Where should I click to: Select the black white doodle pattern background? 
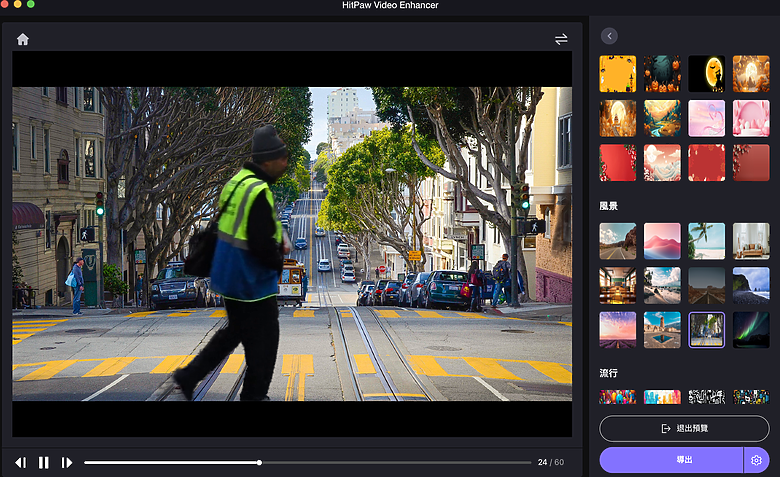pos(706,397)
